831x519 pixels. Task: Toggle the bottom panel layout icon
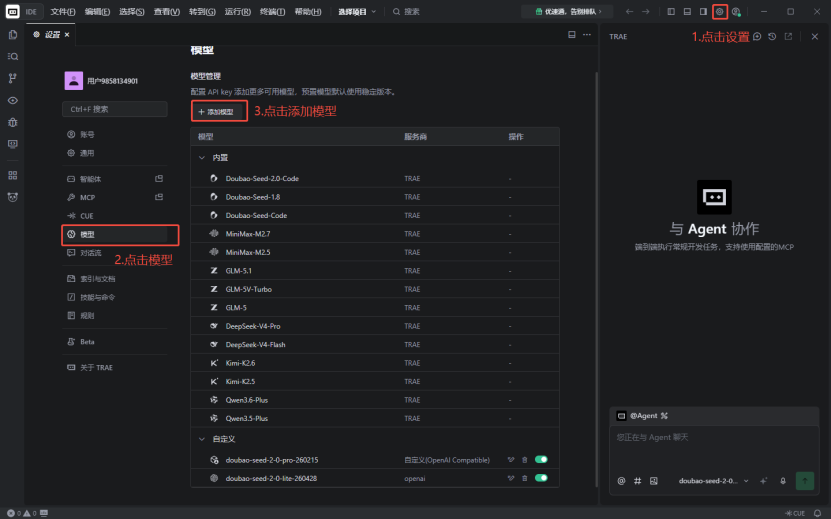pyautogui.click(x=687, y=11)
